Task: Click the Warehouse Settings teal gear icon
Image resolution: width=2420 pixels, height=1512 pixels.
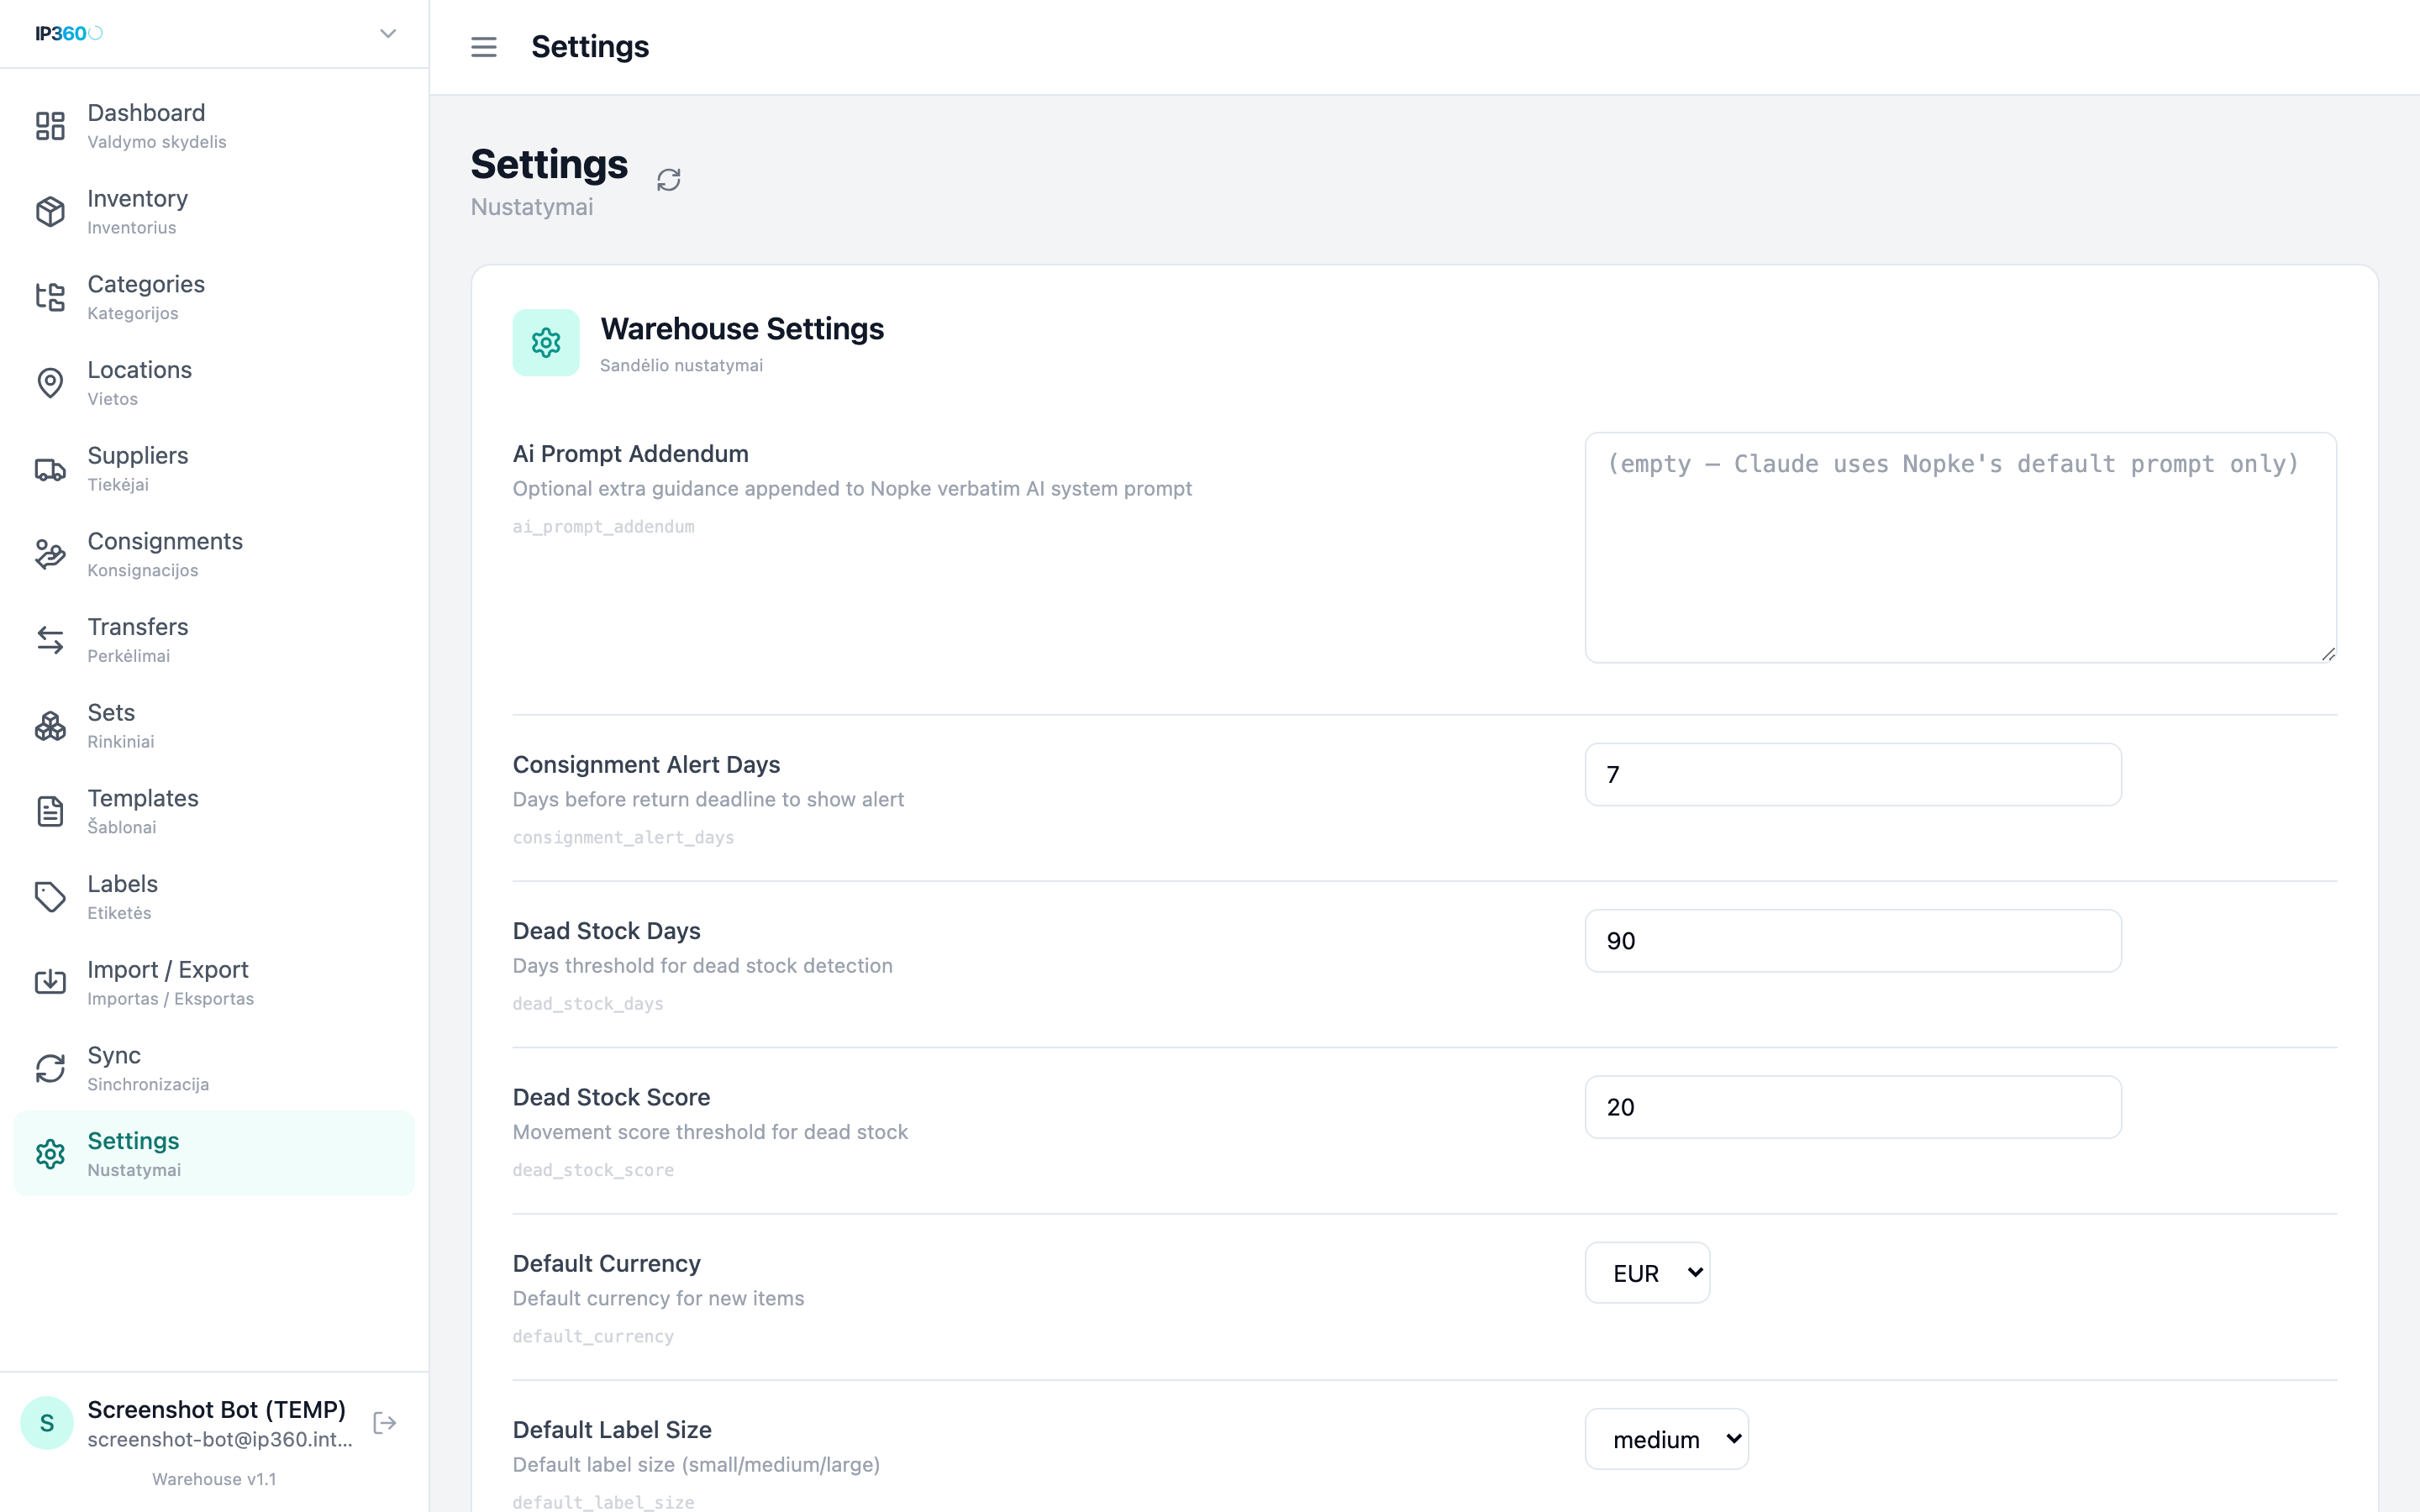Action: tap(546, 343)
